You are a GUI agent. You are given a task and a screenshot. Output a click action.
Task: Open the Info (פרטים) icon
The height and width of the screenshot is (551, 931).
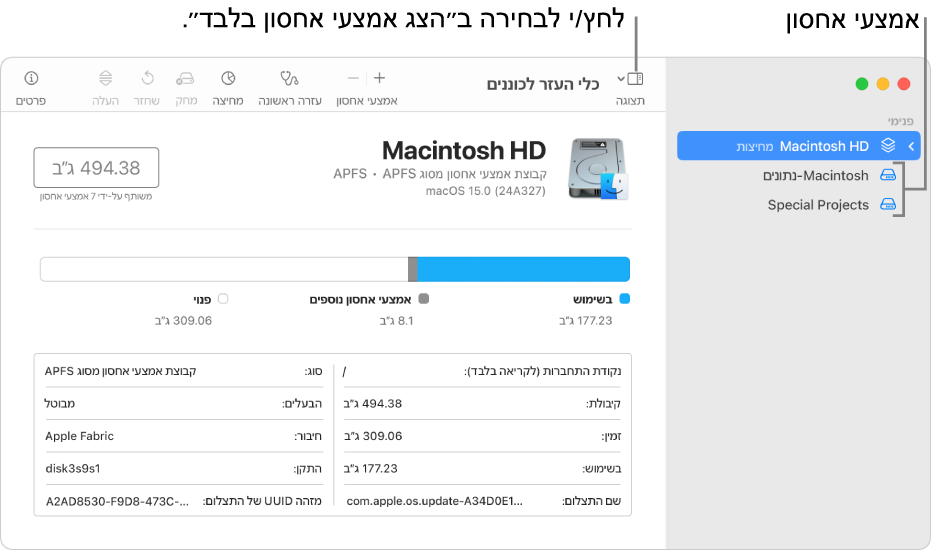click(x=31, y=78)
